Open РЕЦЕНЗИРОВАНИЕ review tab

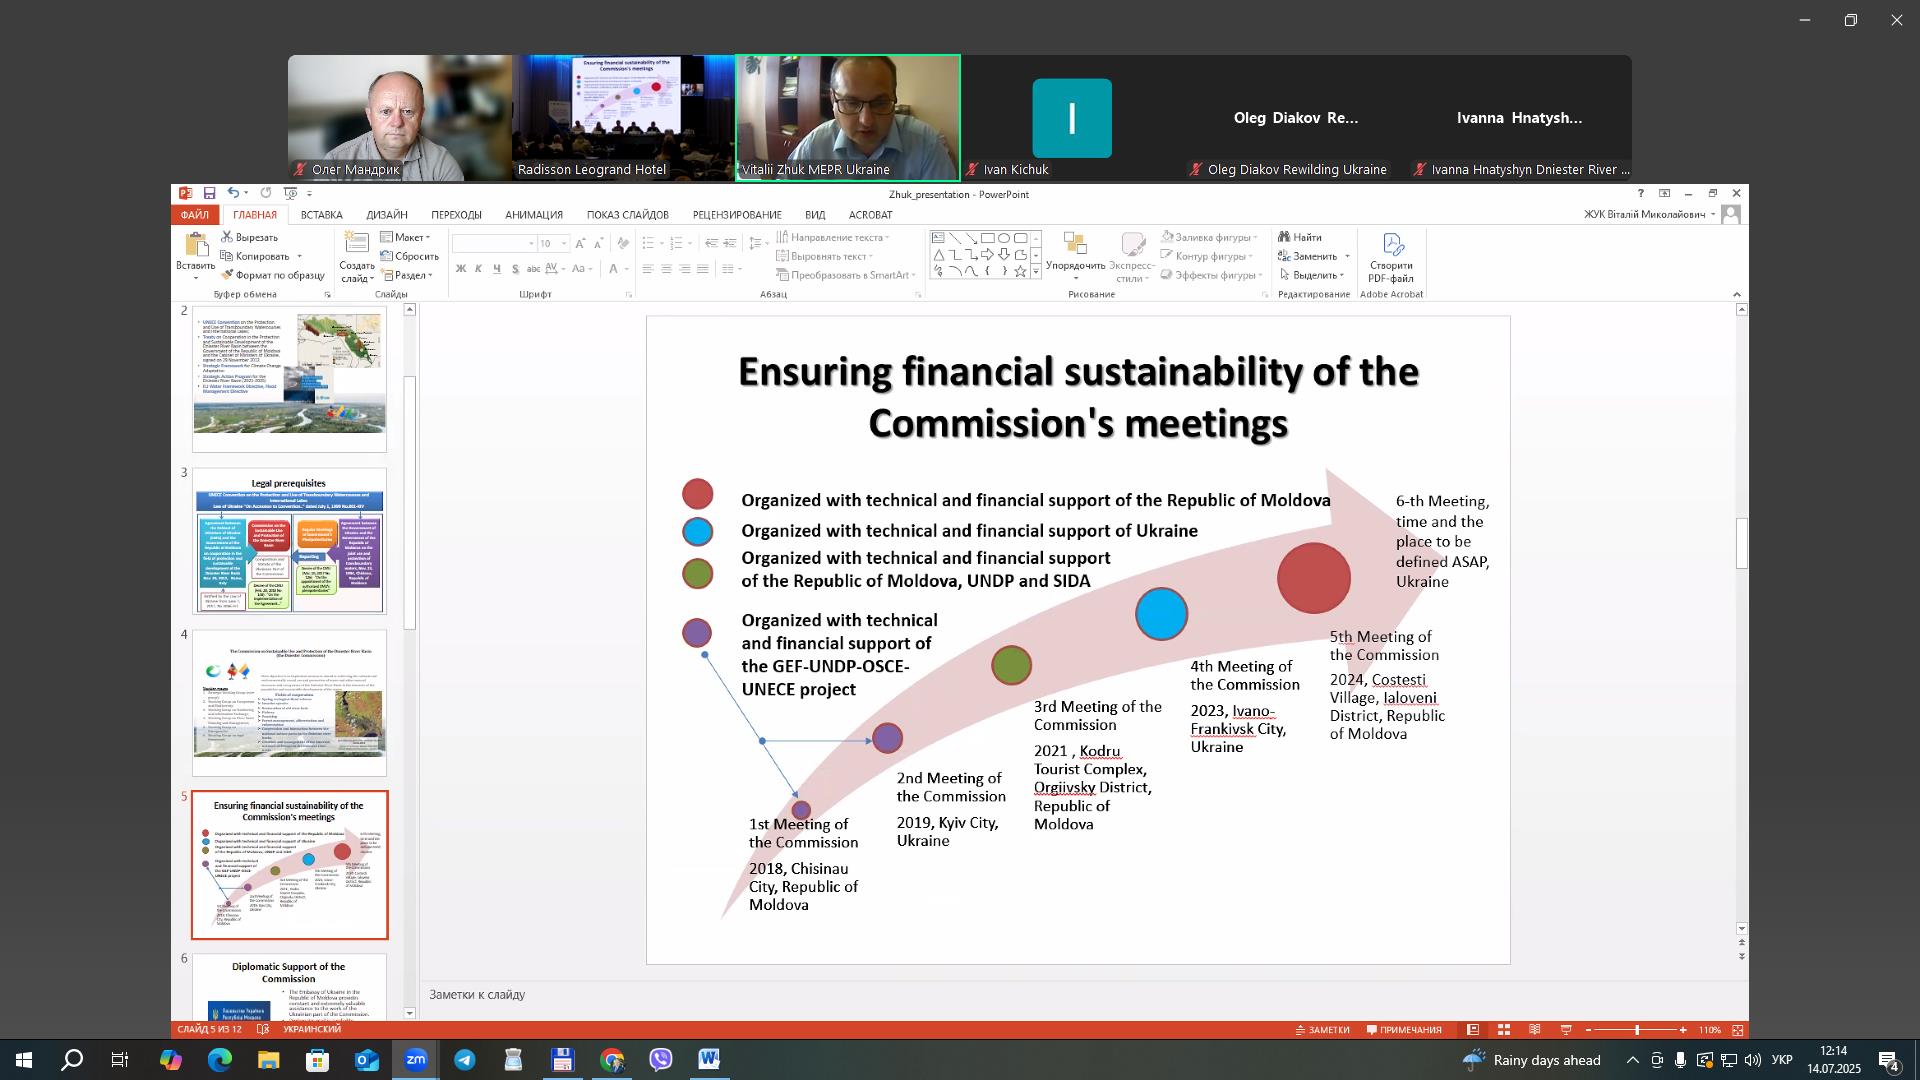[x=737, y=215]
